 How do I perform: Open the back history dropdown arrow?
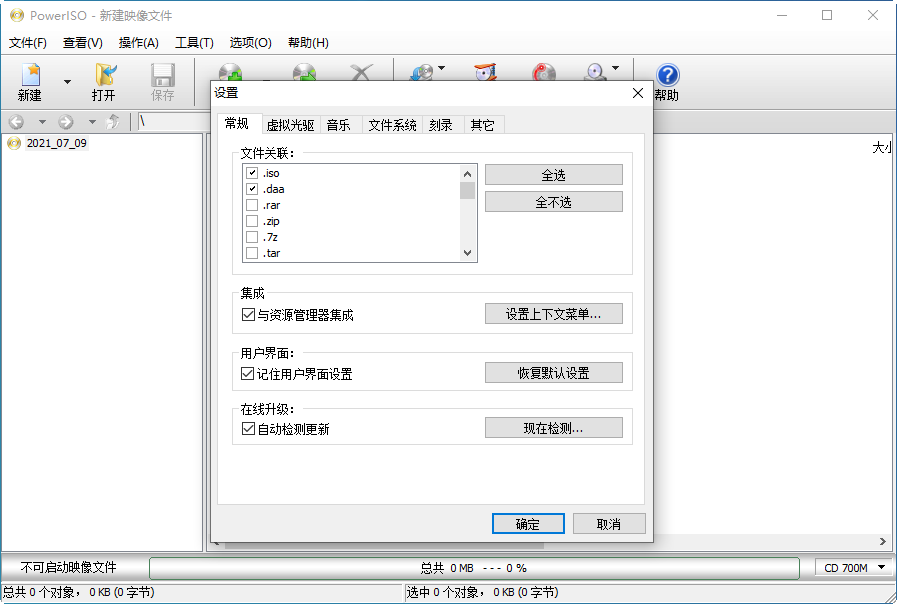pos(42,122)
